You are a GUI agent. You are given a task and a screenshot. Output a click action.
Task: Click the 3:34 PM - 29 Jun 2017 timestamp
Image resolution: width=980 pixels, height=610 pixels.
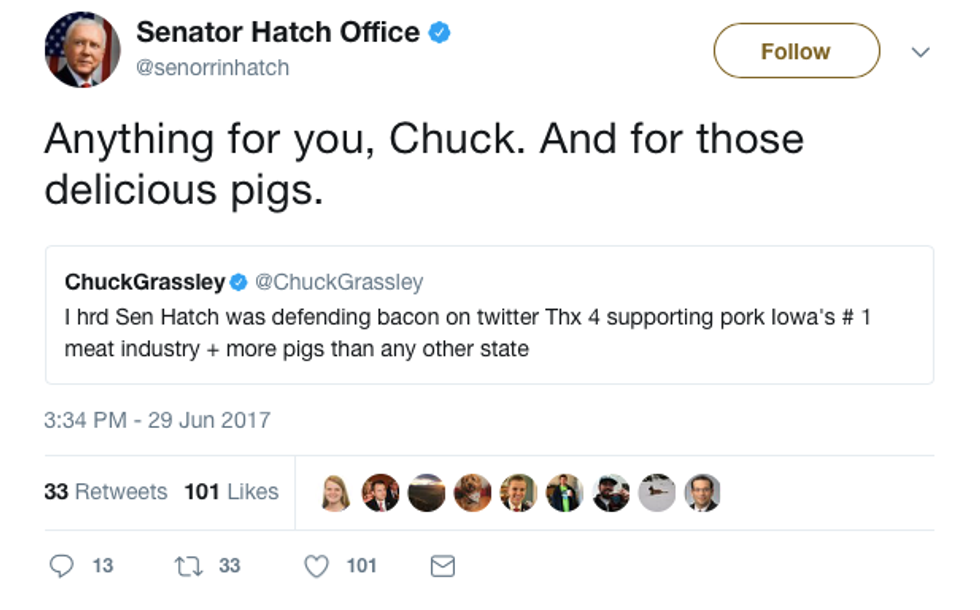[x=157, y=419]
